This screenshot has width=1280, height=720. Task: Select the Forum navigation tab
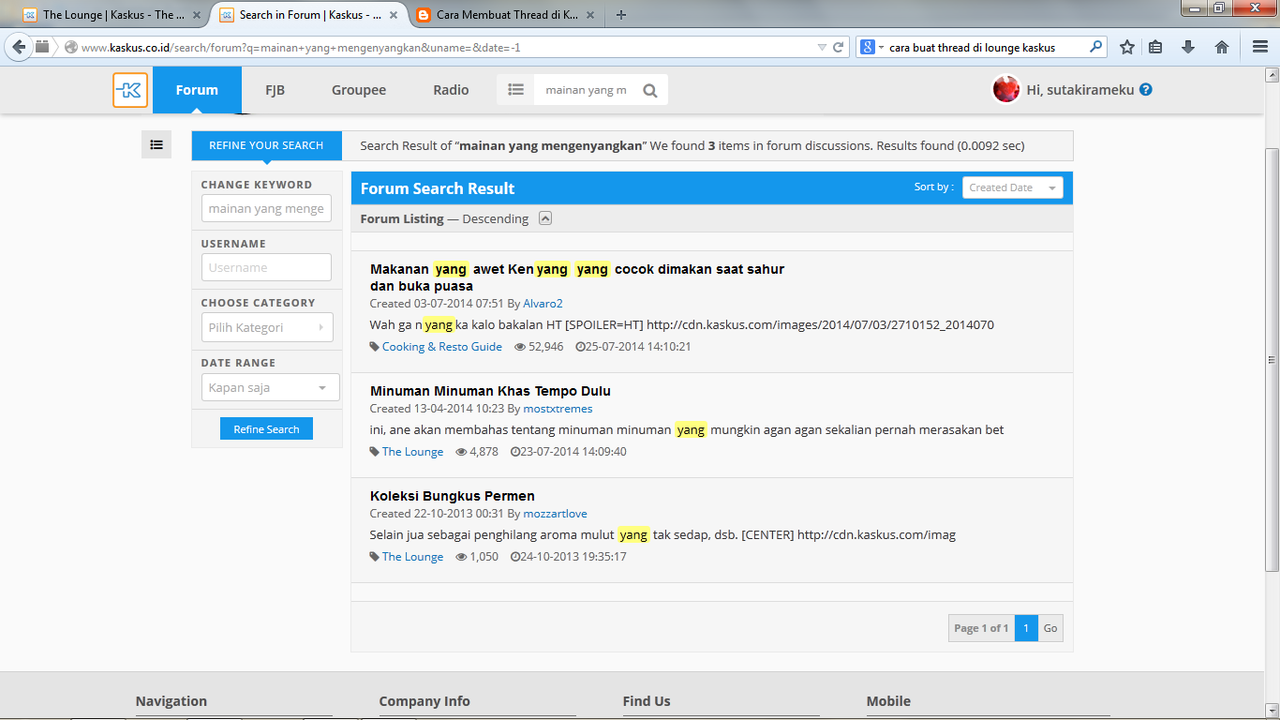pos(197,90)
